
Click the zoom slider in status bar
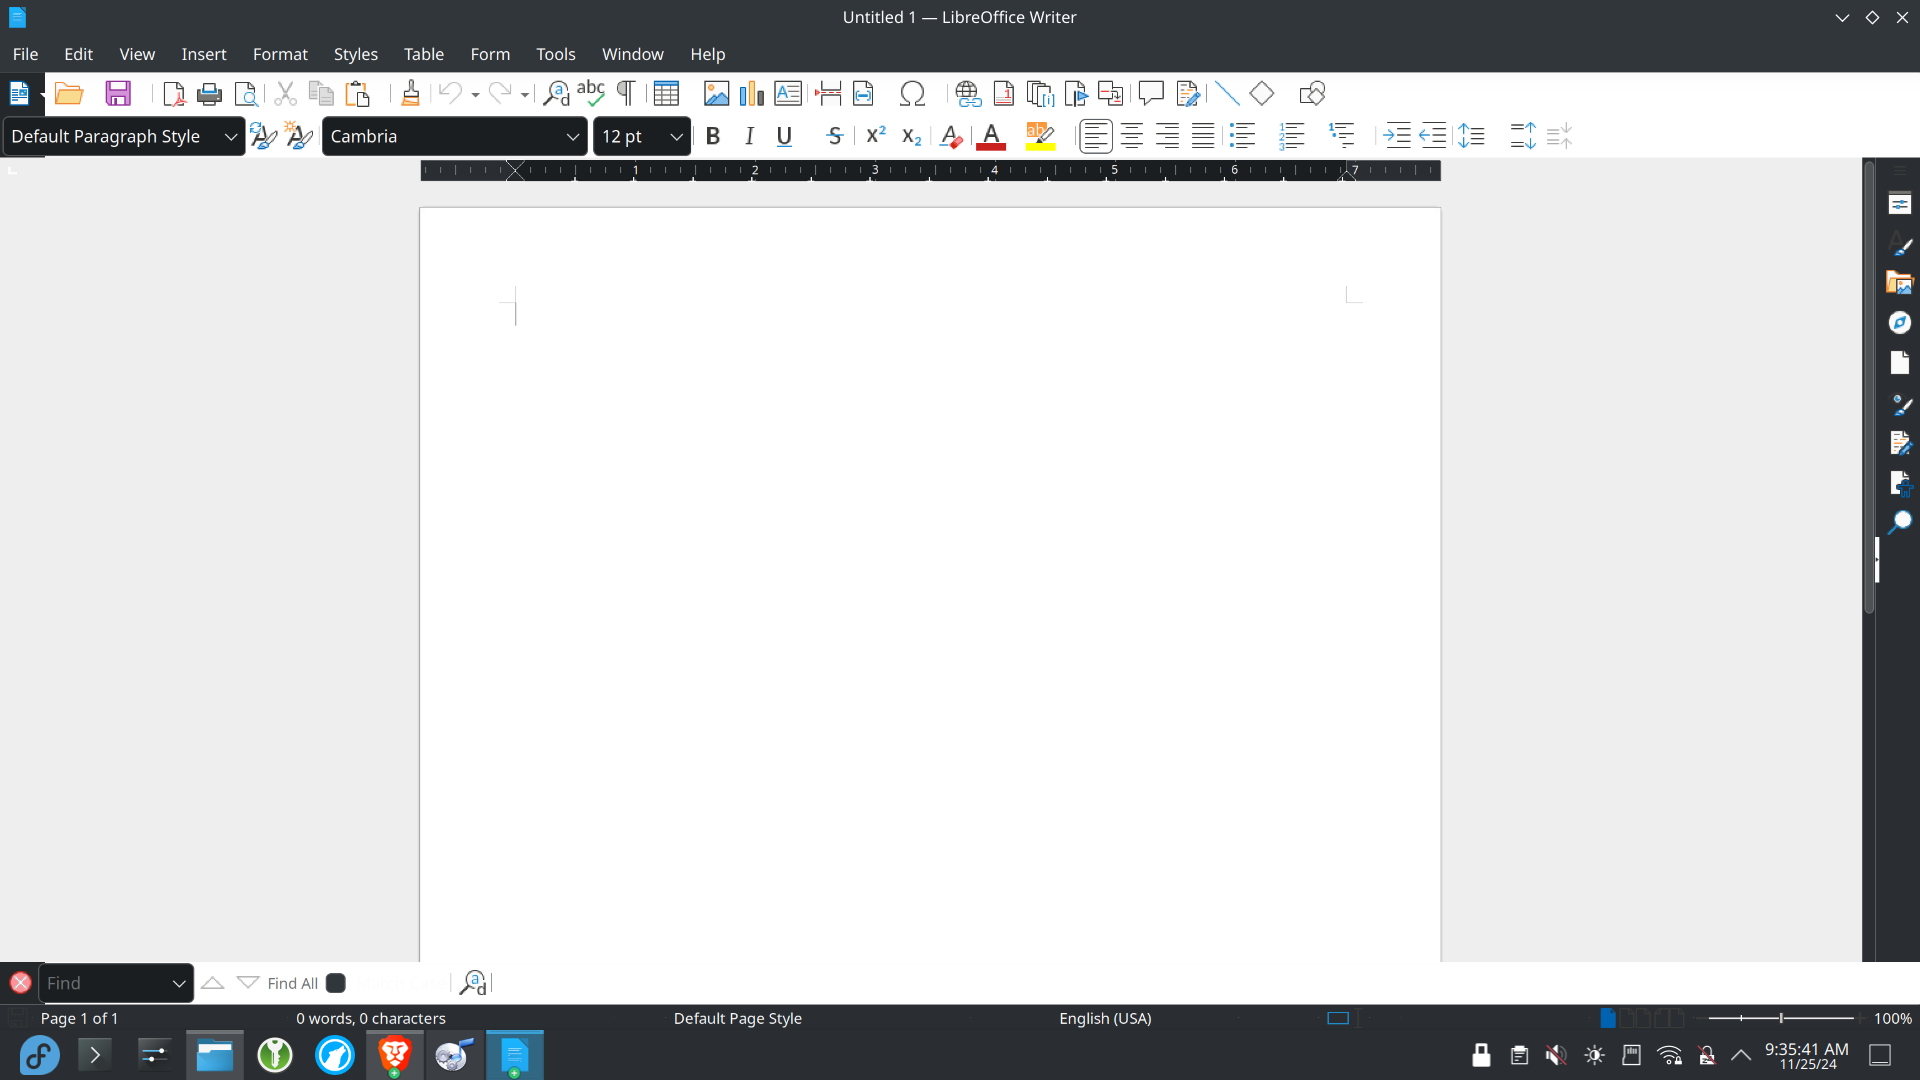(1781, 1019)
